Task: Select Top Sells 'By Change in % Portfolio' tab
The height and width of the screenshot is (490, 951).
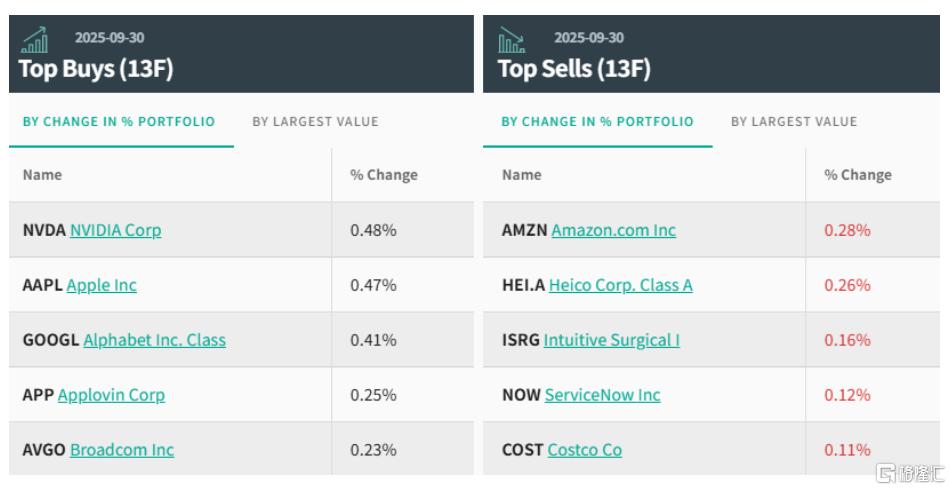Action: (x=597, y=122)
